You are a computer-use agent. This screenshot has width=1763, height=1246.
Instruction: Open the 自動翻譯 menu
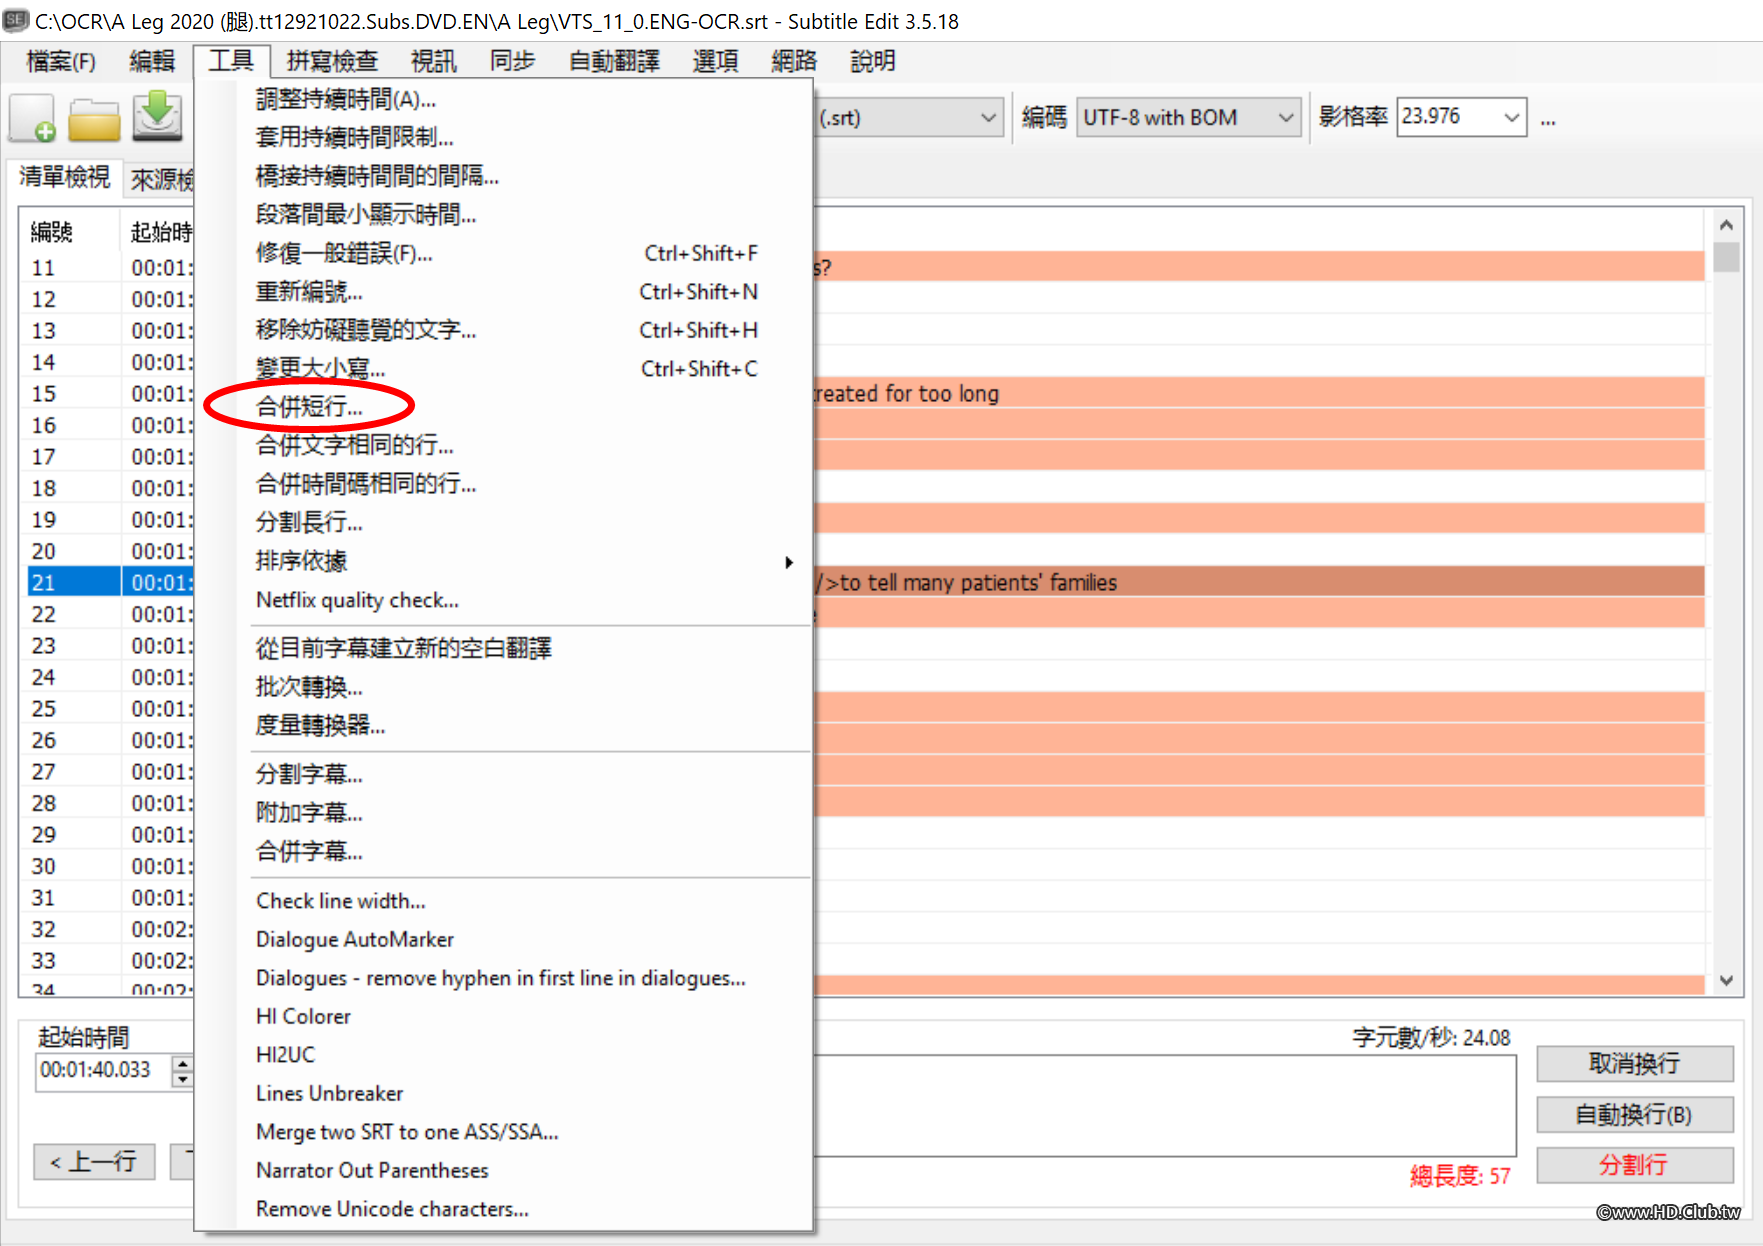click(614, 61)
